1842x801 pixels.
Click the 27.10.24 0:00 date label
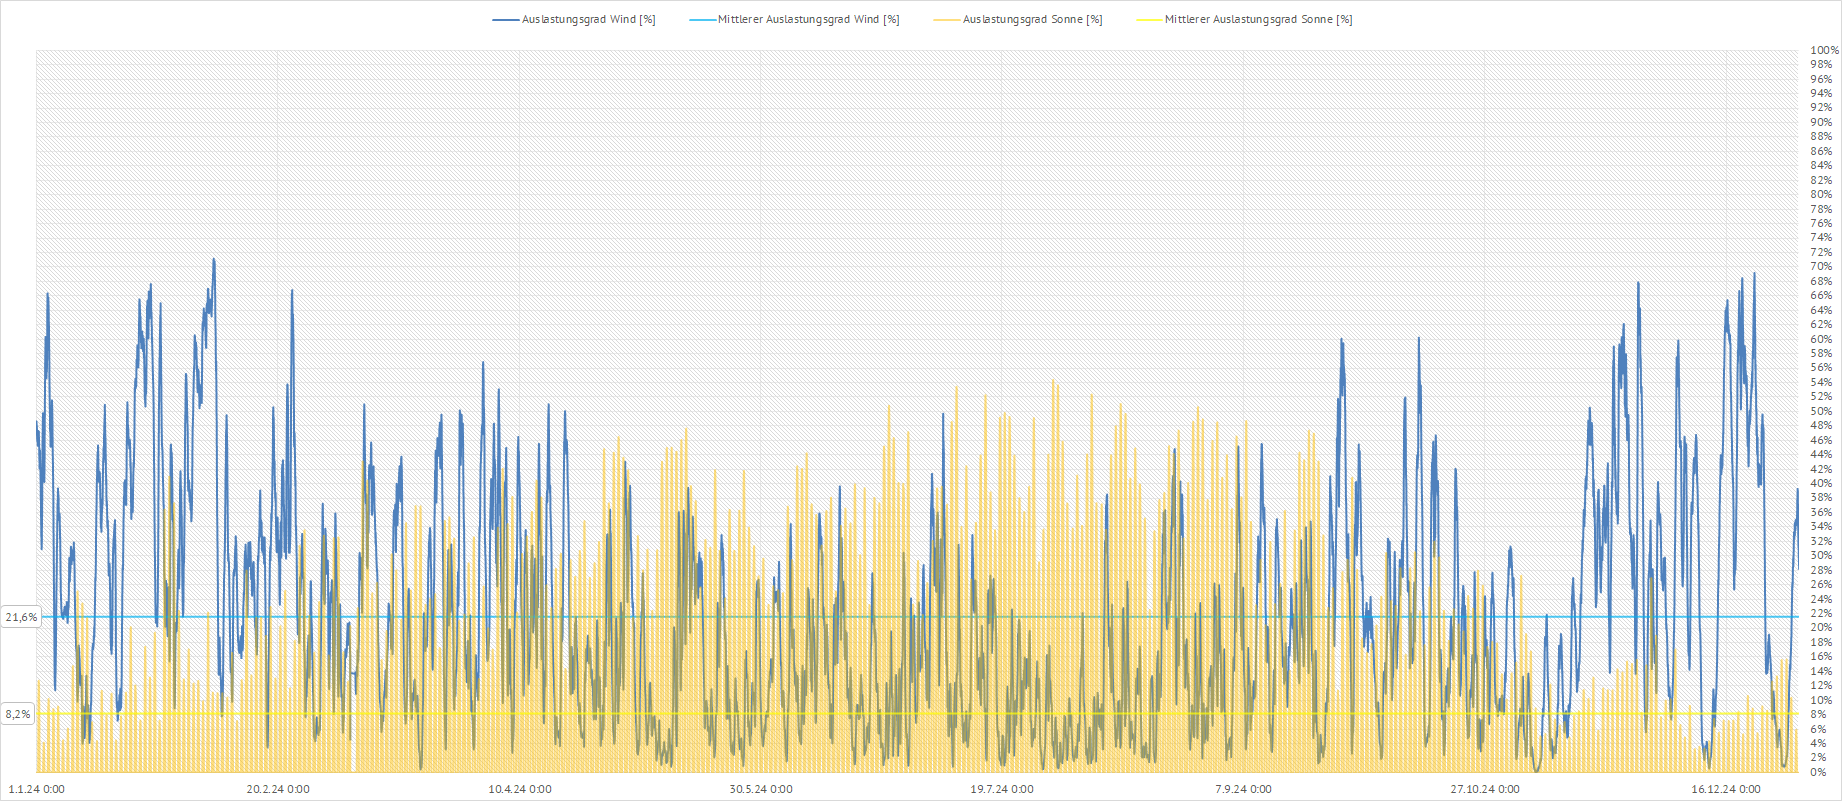(x=1485, y=789)
